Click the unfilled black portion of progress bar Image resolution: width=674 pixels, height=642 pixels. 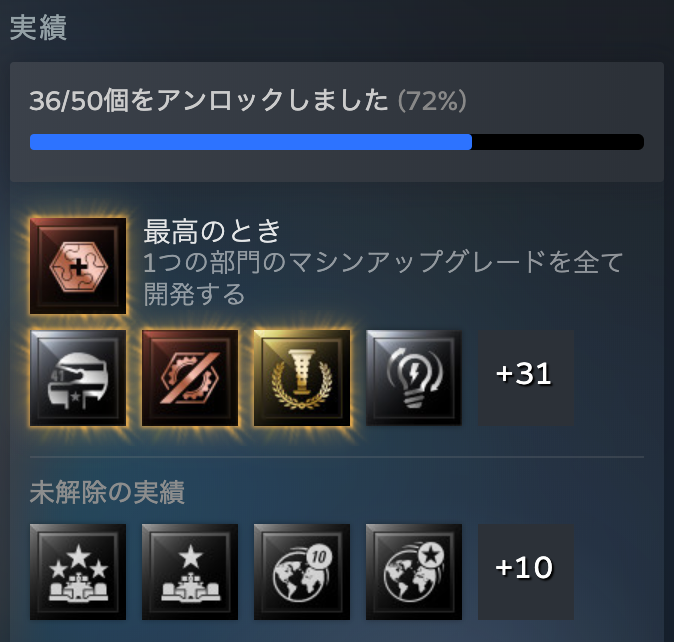point(558,142)
